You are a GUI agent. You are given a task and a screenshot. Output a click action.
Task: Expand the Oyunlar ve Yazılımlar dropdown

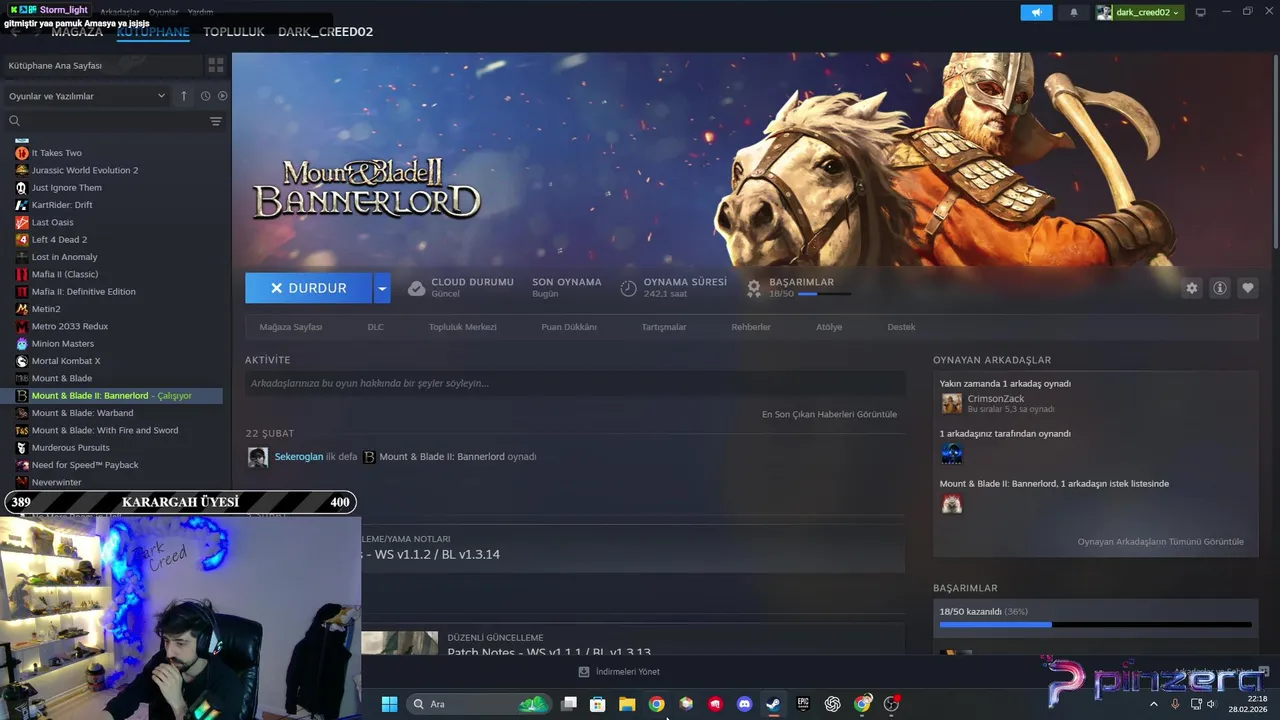pyautogui.click(x=87, y=96)
